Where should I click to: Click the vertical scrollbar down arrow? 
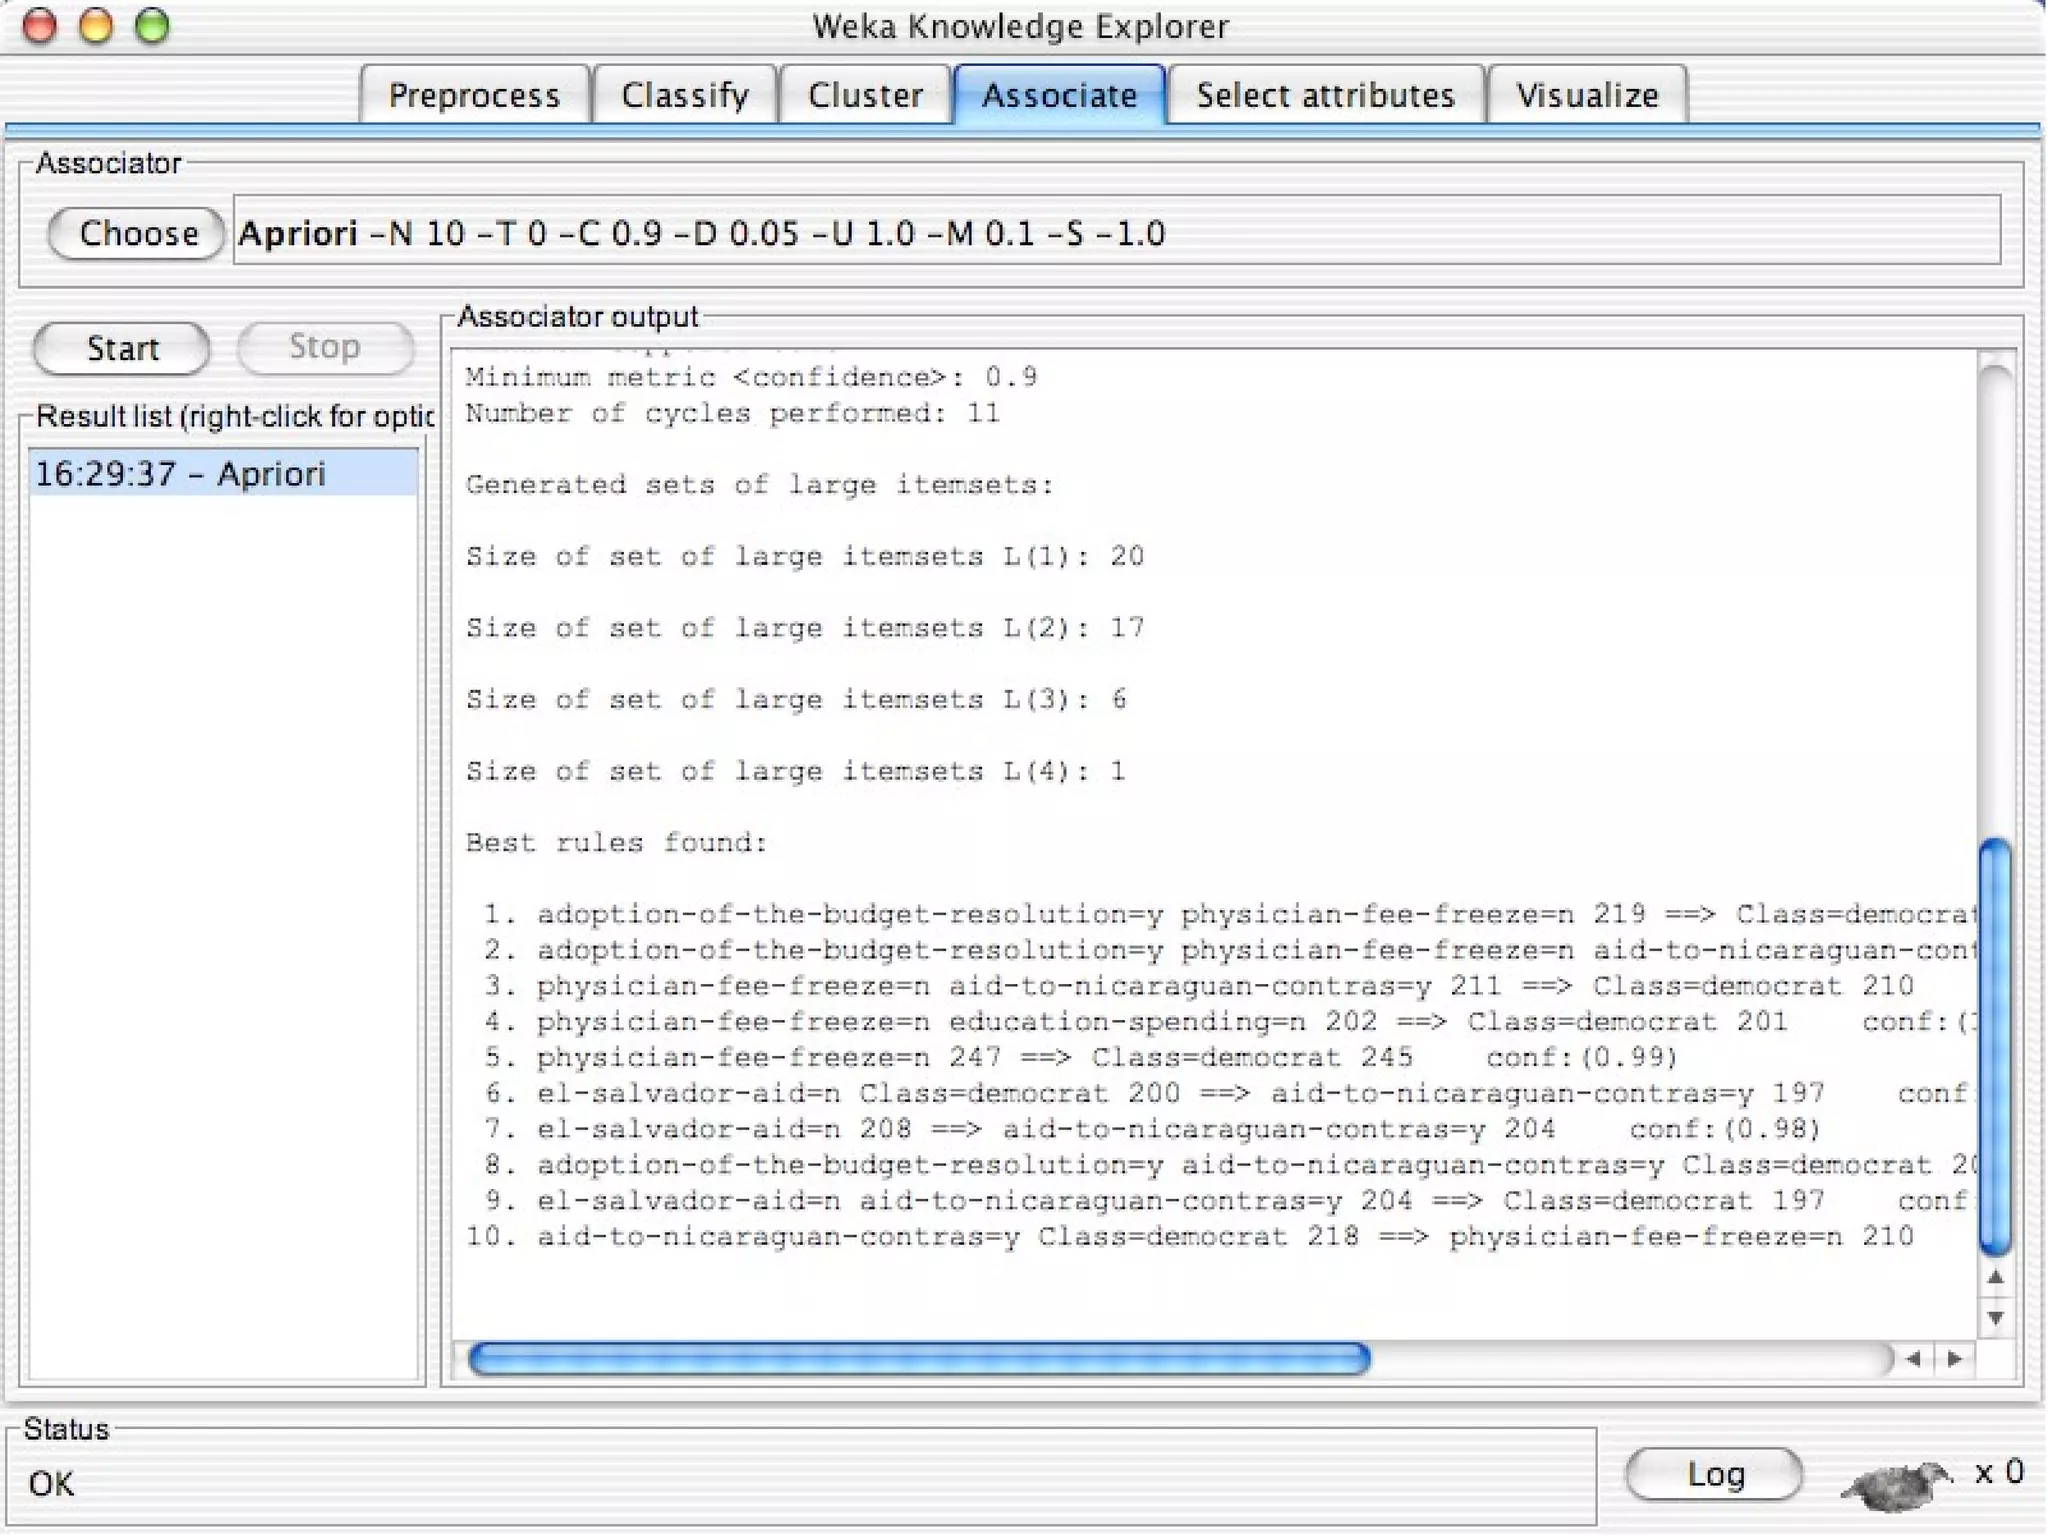[1995, 1318]
